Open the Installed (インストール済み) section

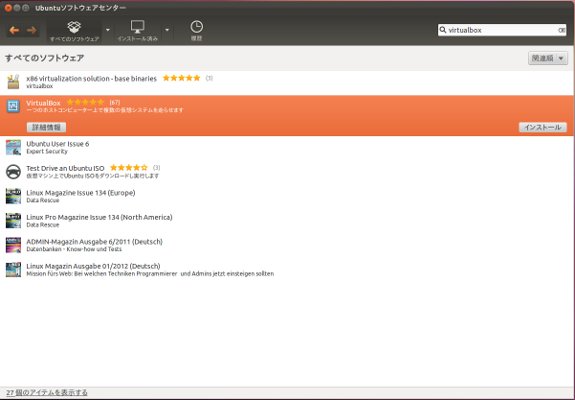tap(138, 31)
